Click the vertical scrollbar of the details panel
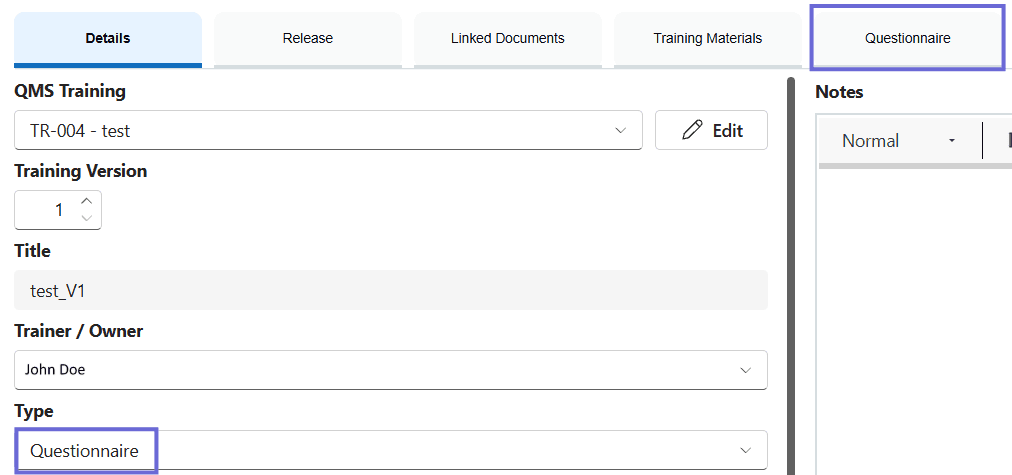 [x=791, y=276]
